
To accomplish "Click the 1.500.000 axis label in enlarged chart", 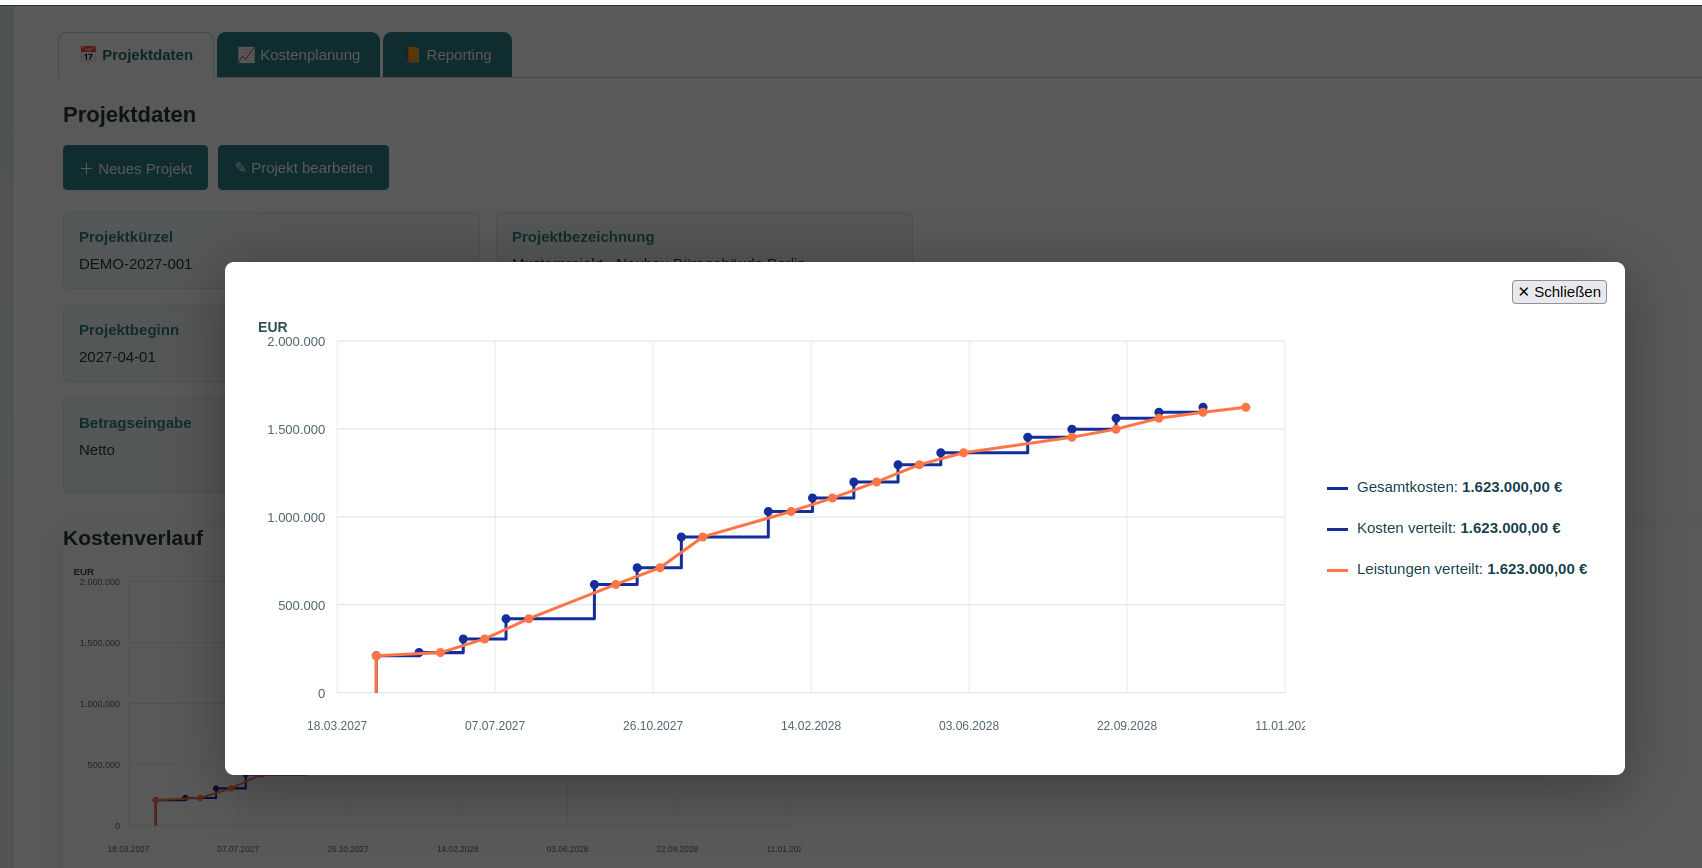I will coord(296,430).
